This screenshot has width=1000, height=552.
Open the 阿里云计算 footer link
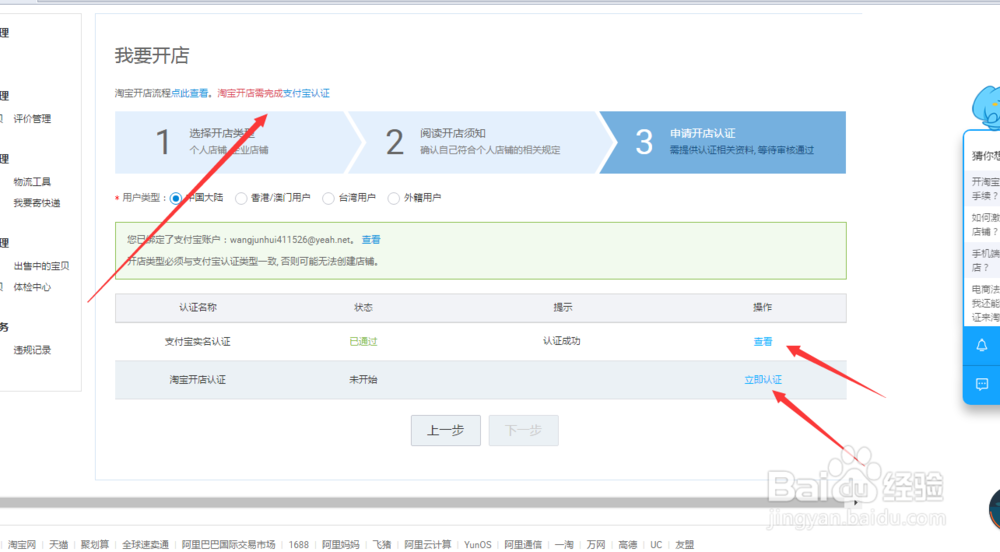click(x=428, y=544)
